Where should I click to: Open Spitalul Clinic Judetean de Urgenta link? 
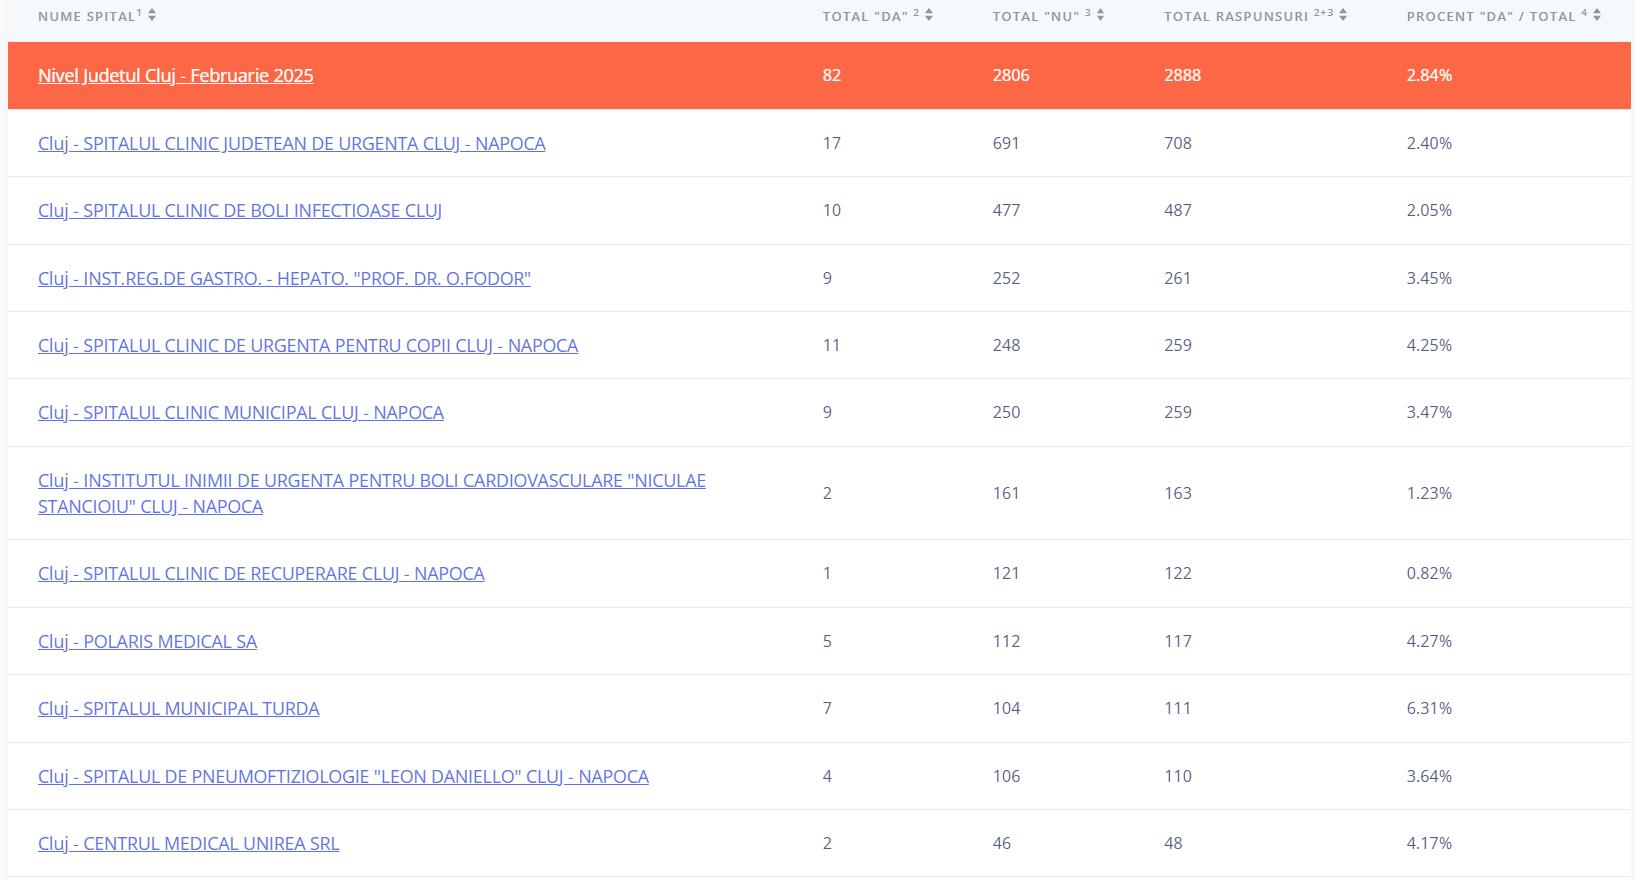pyautogui.click(x=291, y=144)
